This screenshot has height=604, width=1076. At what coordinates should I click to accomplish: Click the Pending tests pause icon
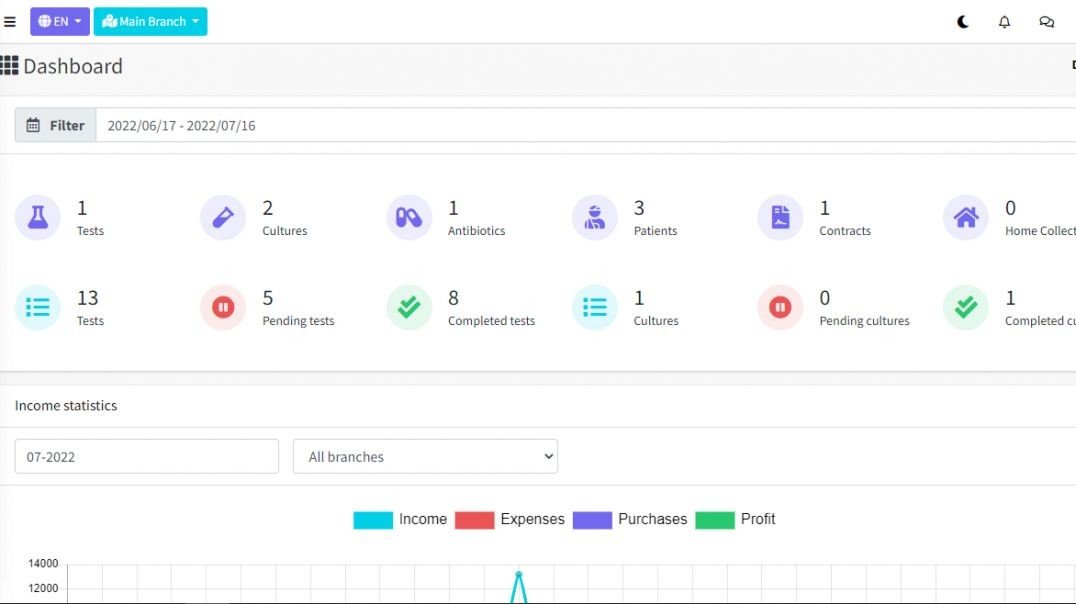(222, 307)
